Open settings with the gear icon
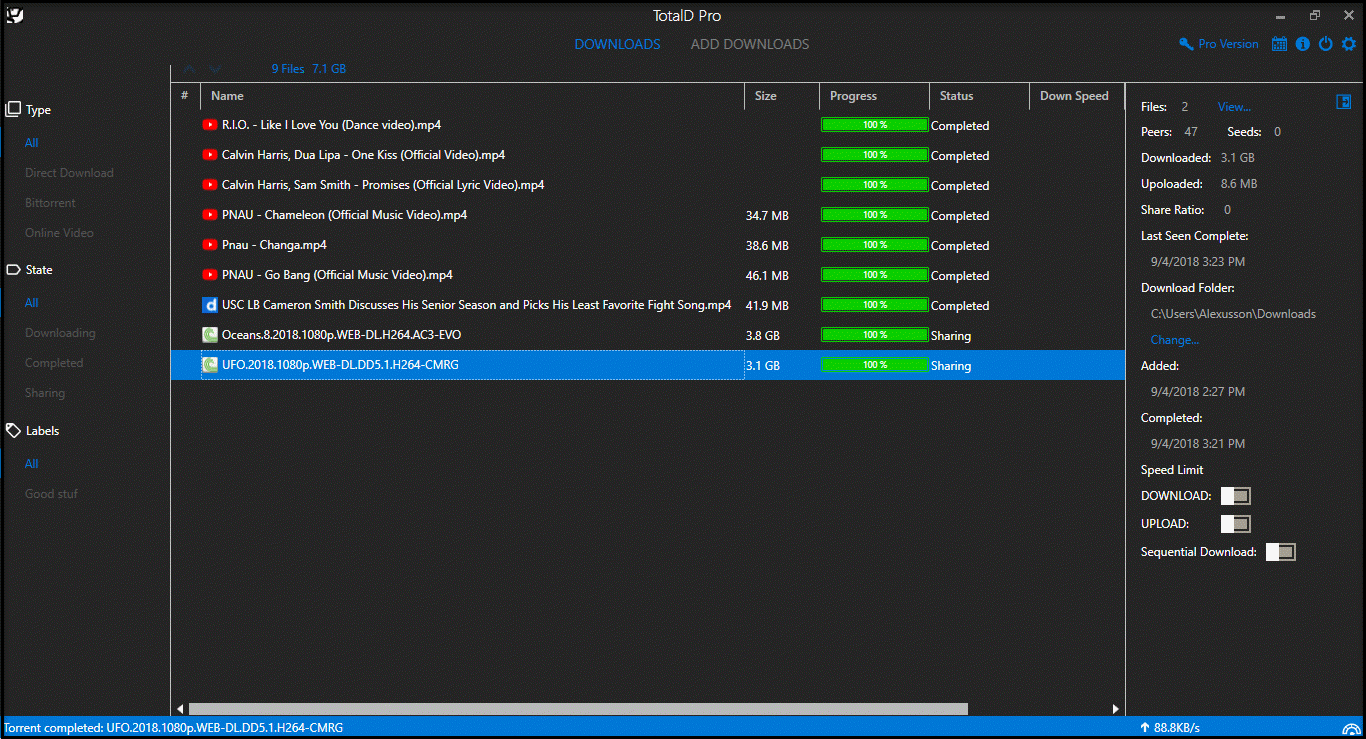The image size is (1366, 739). (1349, 44)
